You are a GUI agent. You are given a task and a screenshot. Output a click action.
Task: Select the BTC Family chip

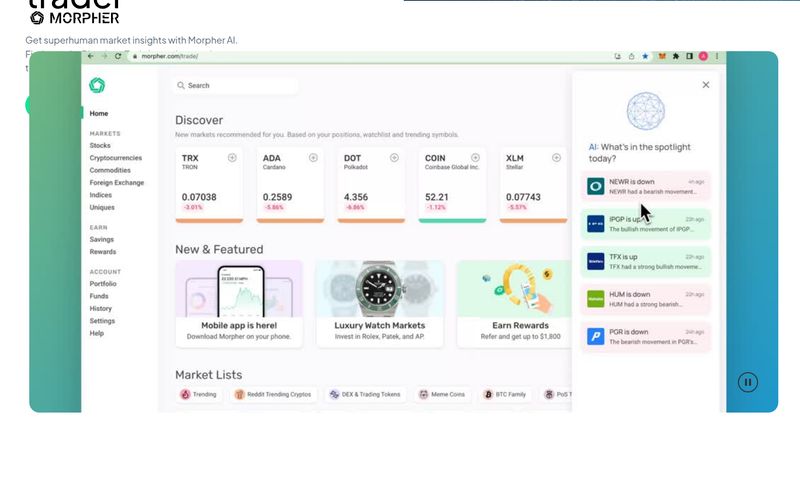505,394
